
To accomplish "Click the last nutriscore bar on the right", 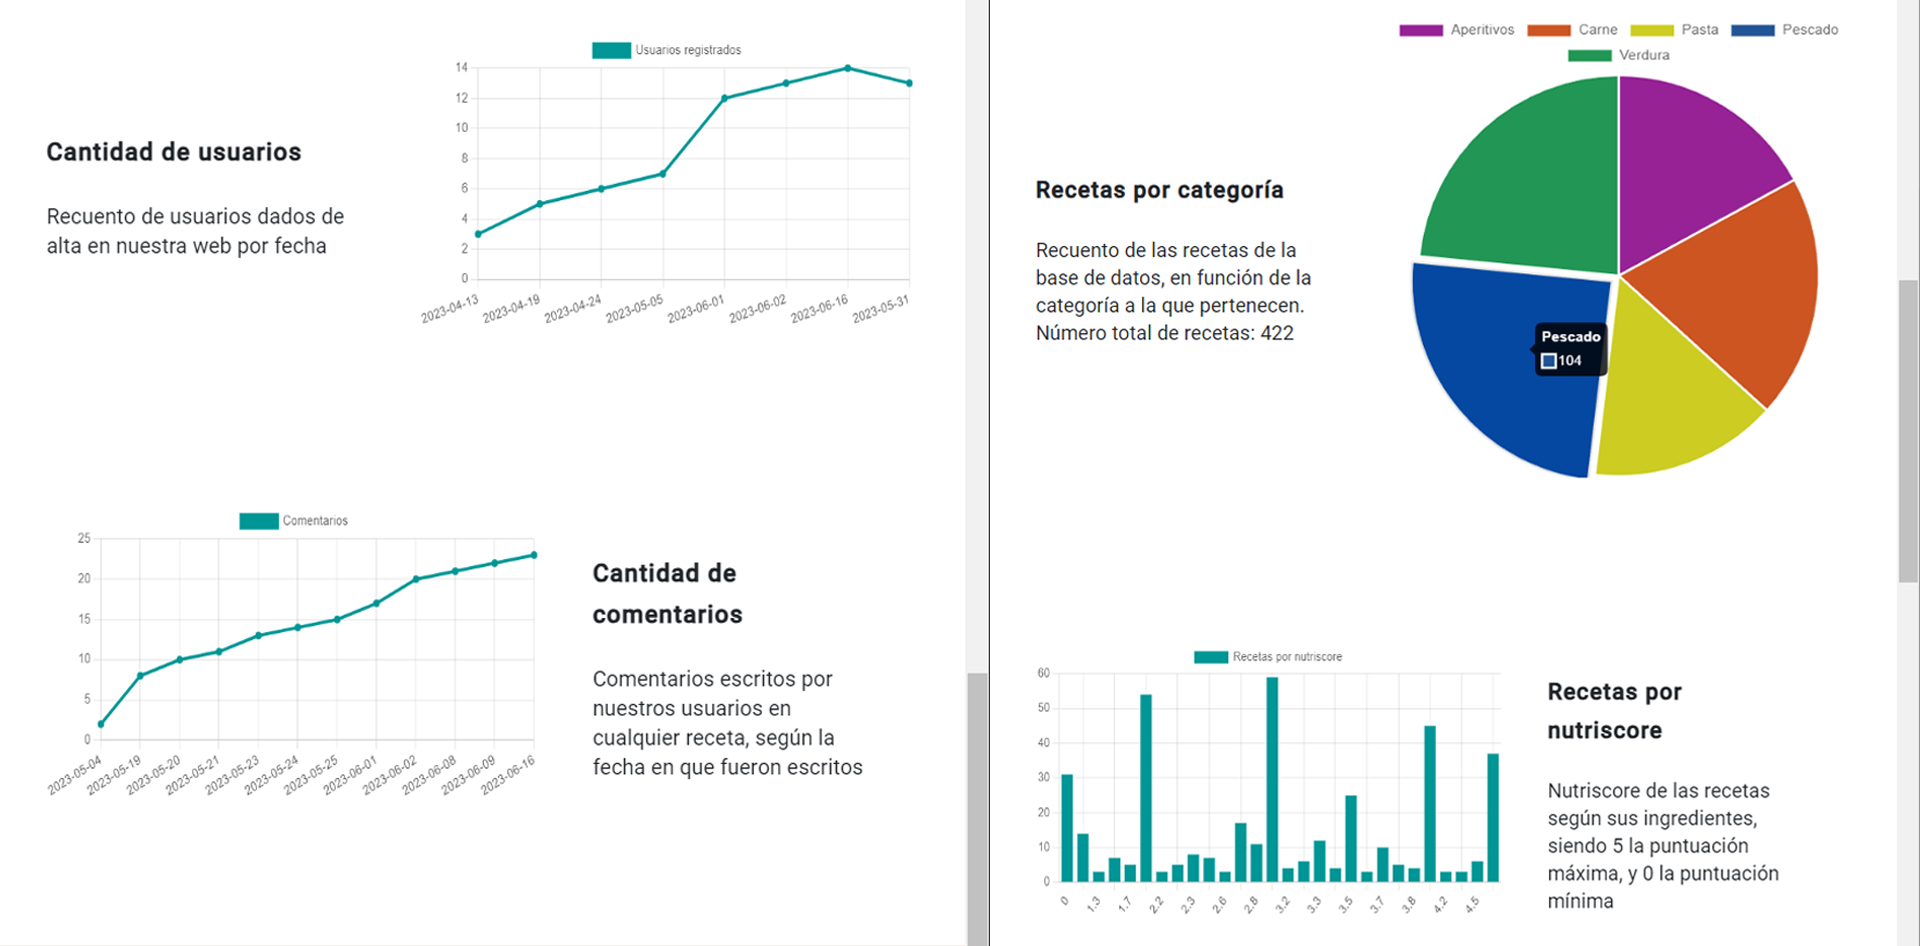I will coord(1493,818).
